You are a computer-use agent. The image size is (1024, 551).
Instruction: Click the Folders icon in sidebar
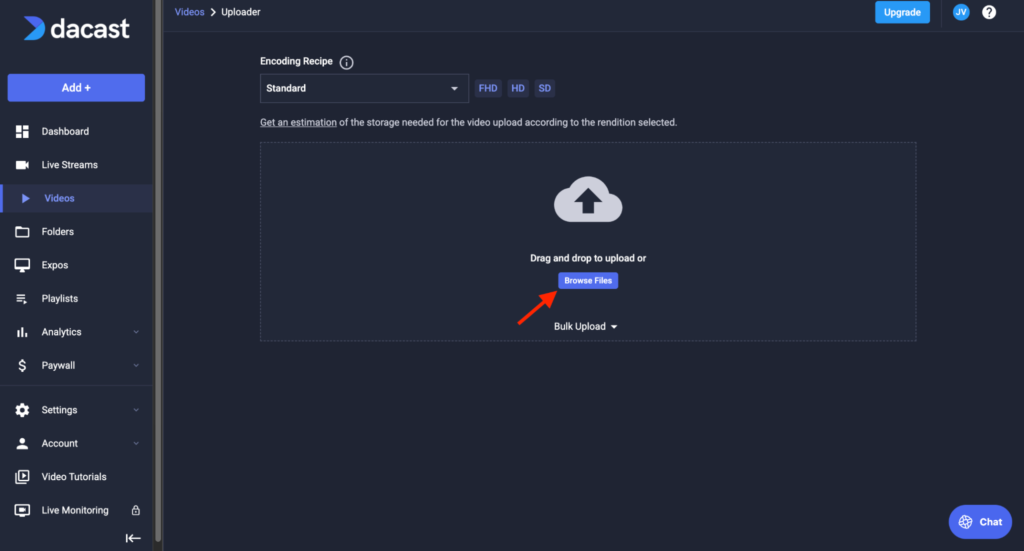[x=22, y=232]
